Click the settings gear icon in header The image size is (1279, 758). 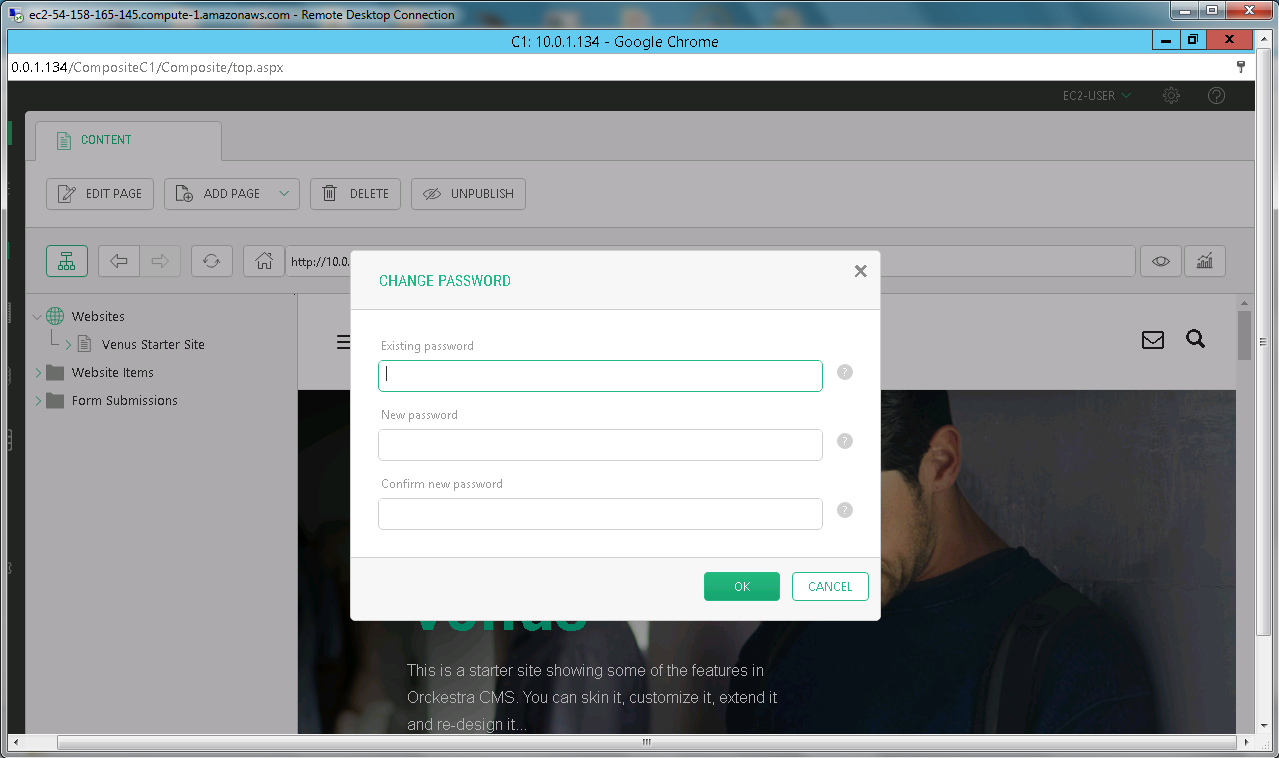coord(1171,96)
